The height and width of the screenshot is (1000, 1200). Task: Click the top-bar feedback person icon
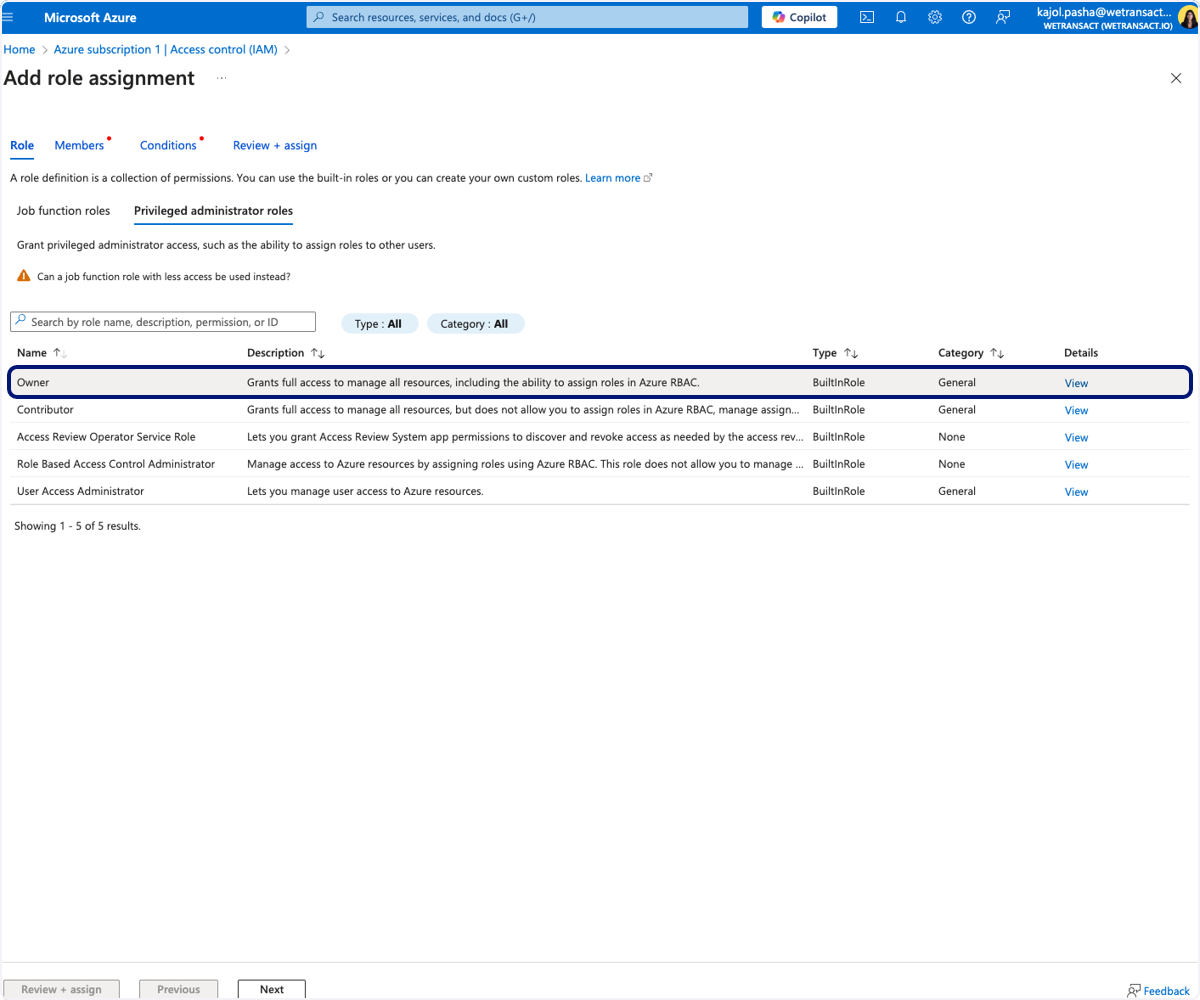(x=1003, y=17)
